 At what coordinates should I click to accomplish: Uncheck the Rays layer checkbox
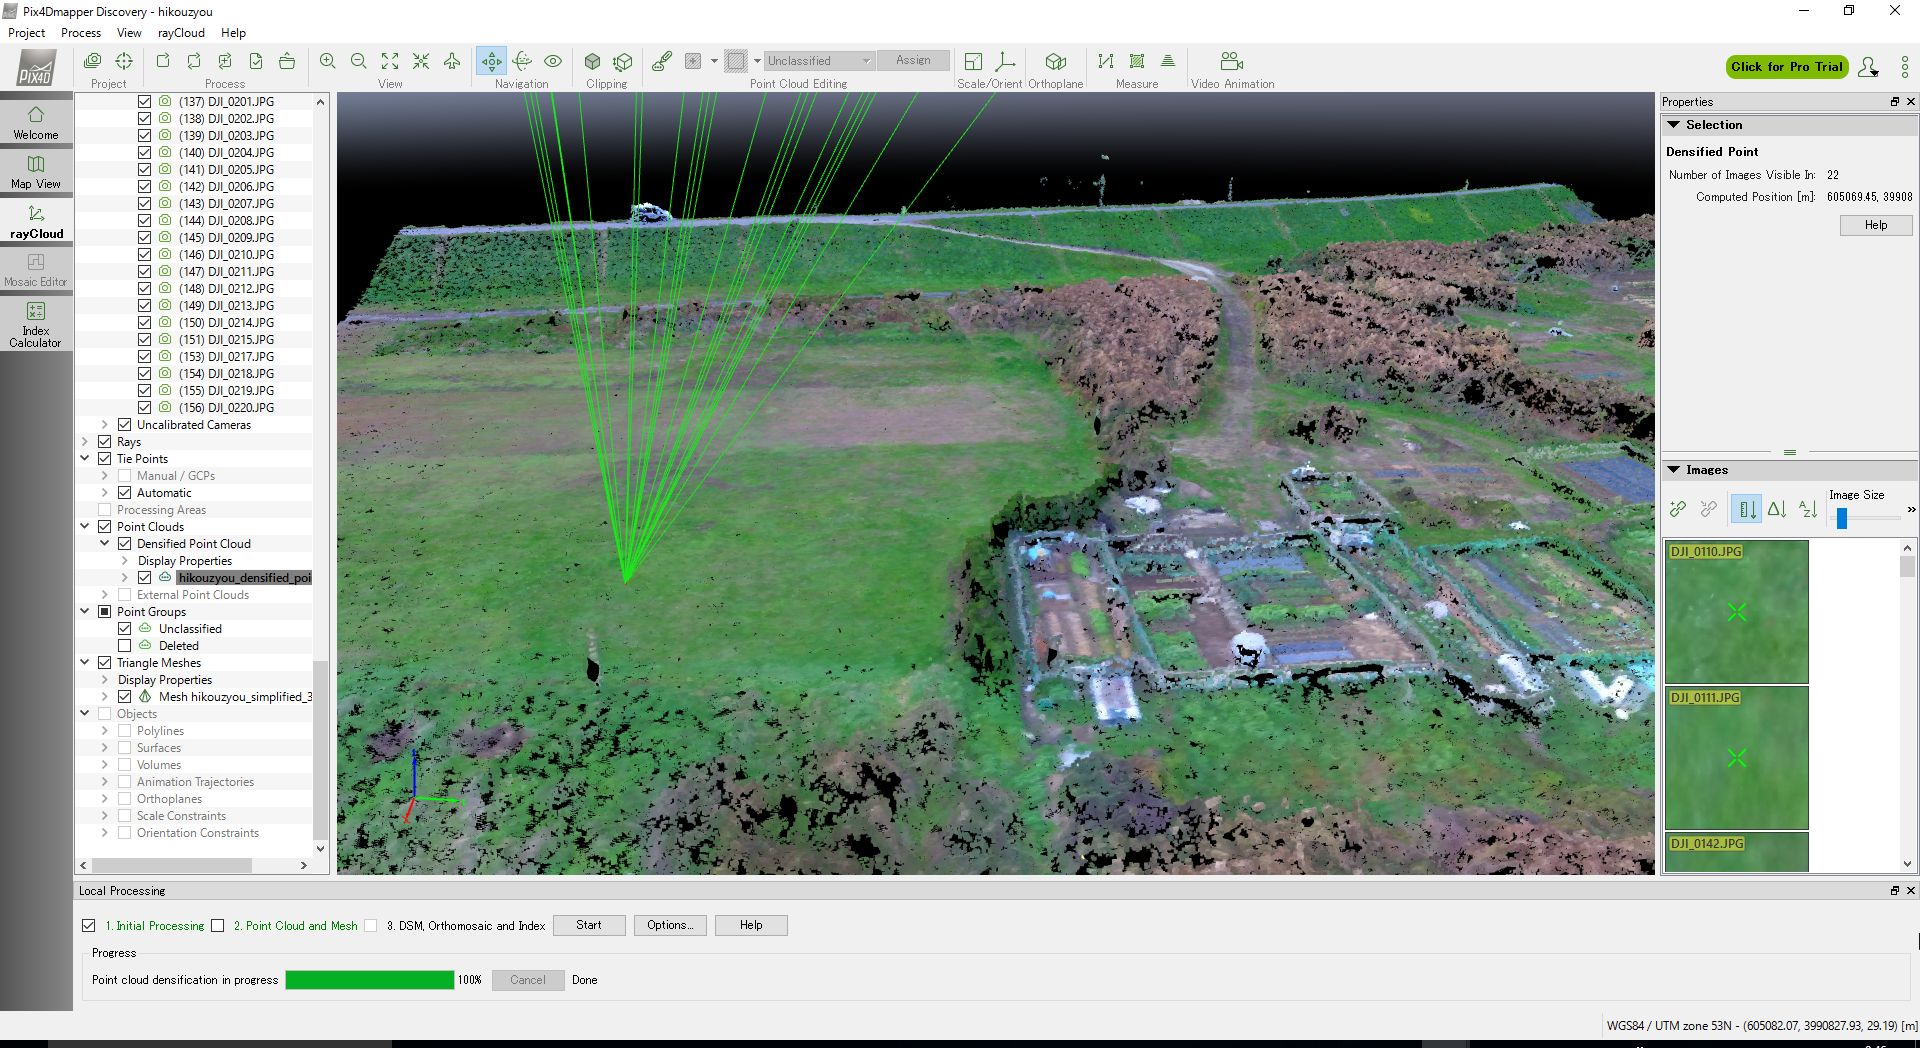104,441
